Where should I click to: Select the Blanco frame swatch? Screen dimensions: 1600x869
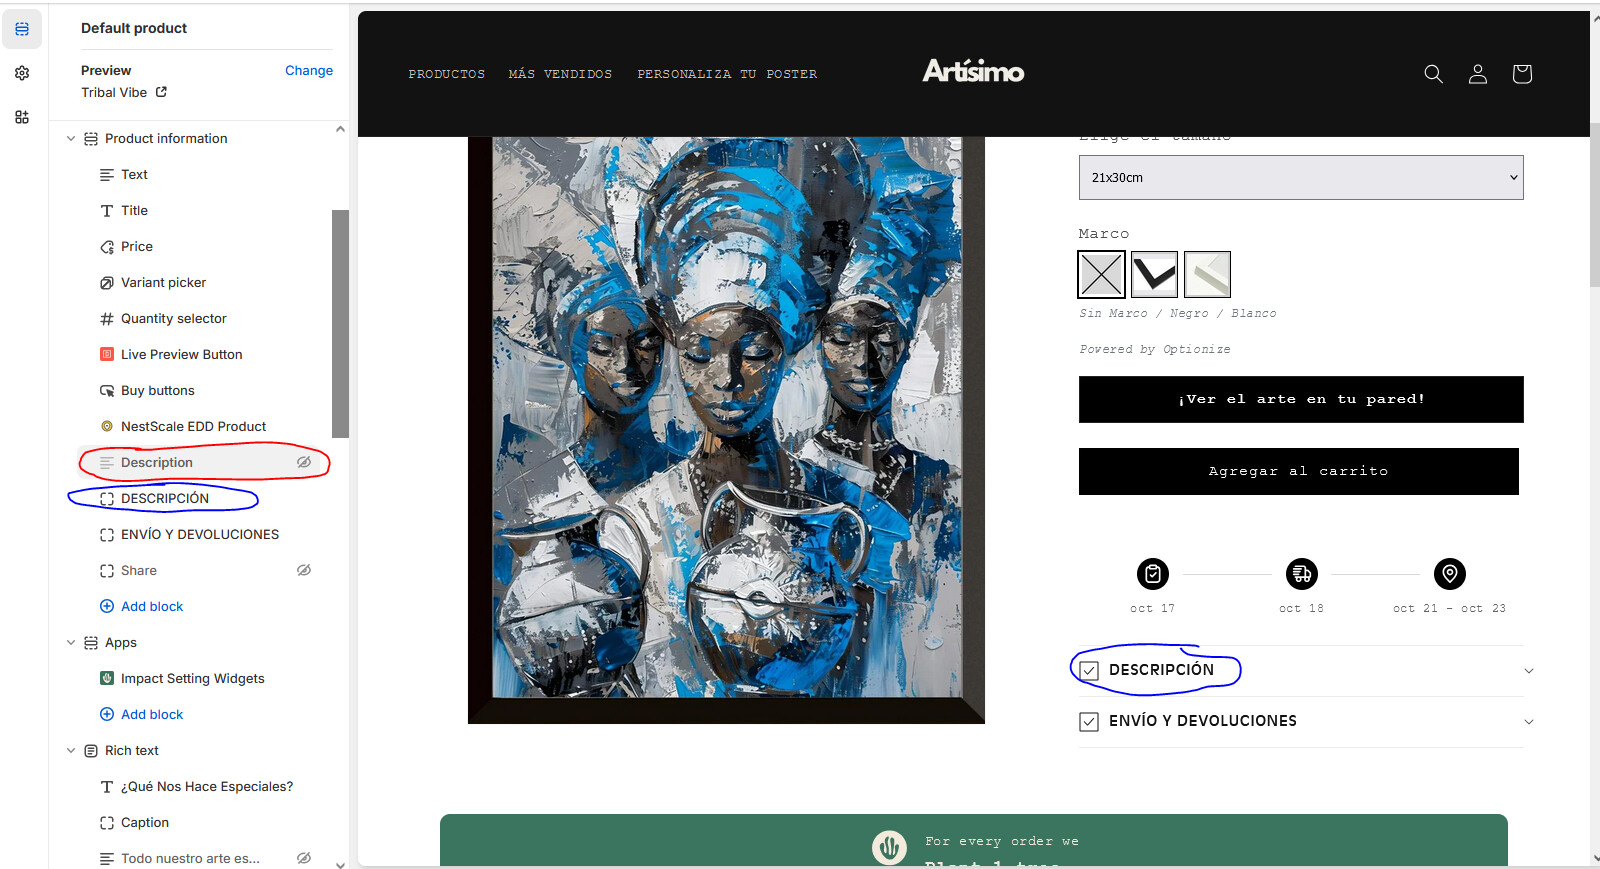[1207, 274]
